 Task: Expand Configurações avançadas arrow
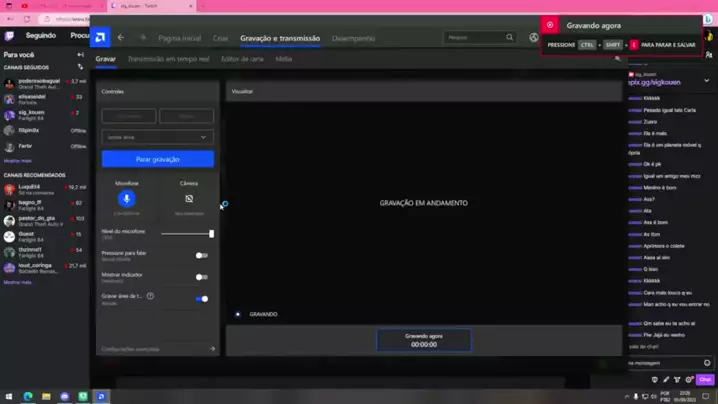tap(211, 349)
